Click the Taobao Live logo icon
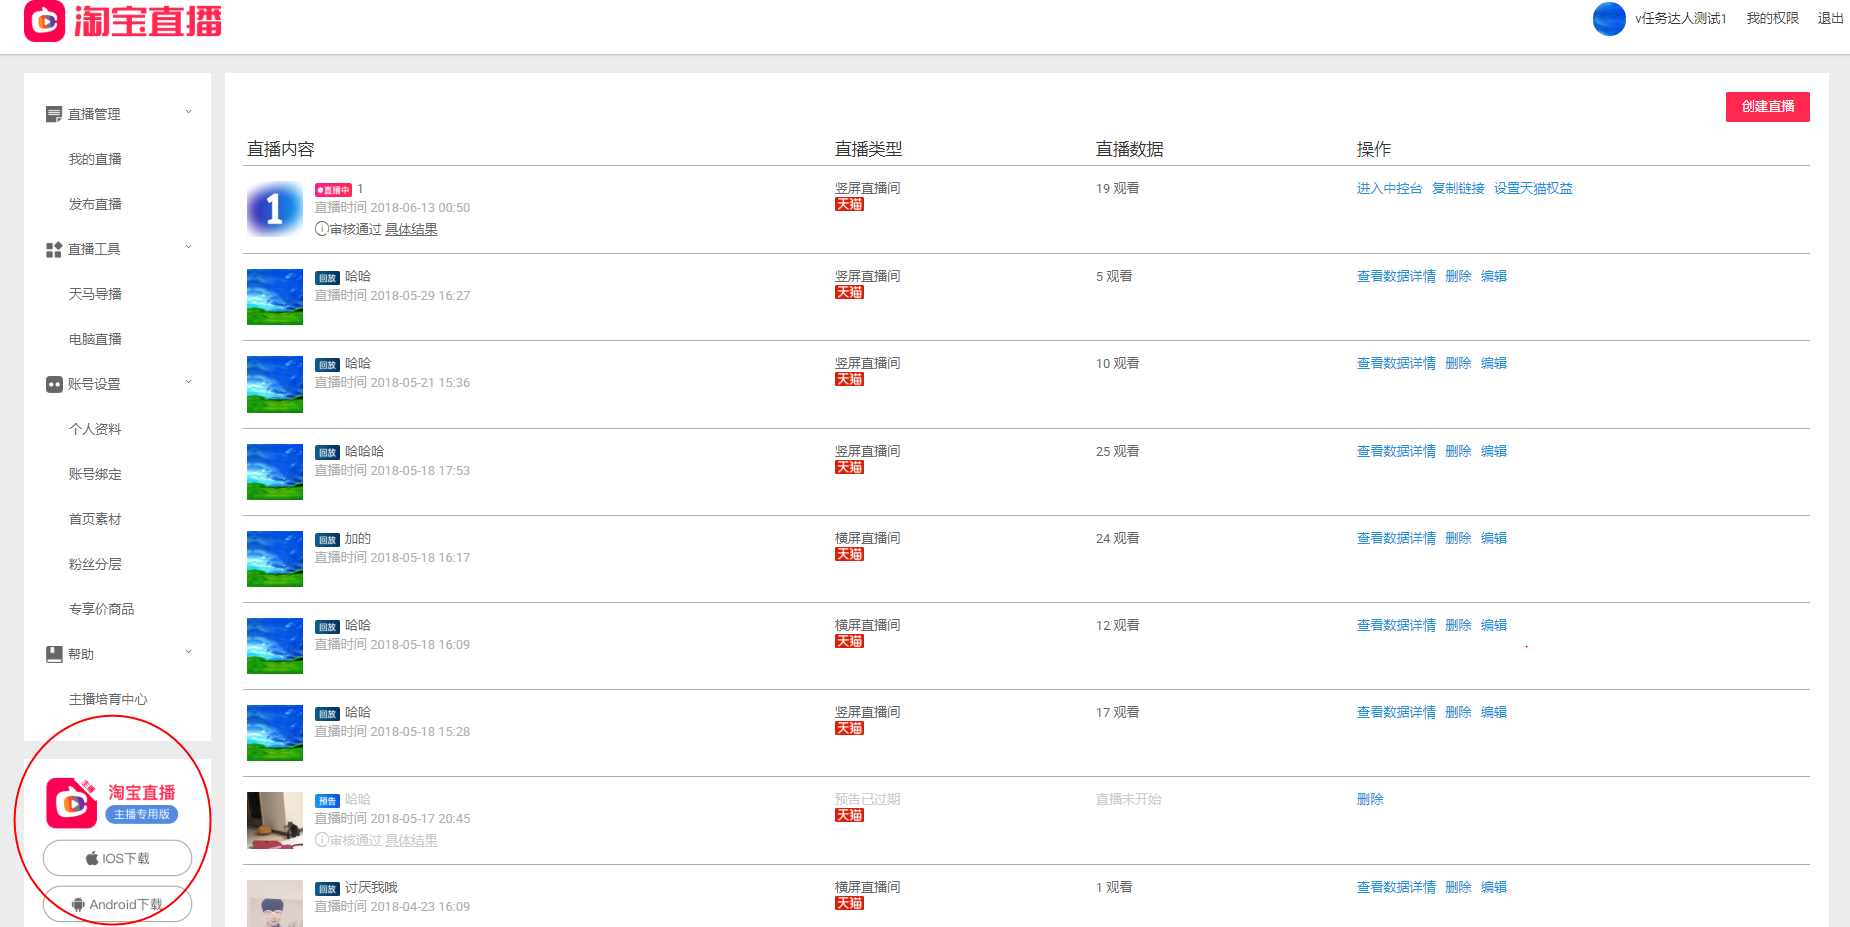This screenshot has width=1850, height=927. (44, 20)
